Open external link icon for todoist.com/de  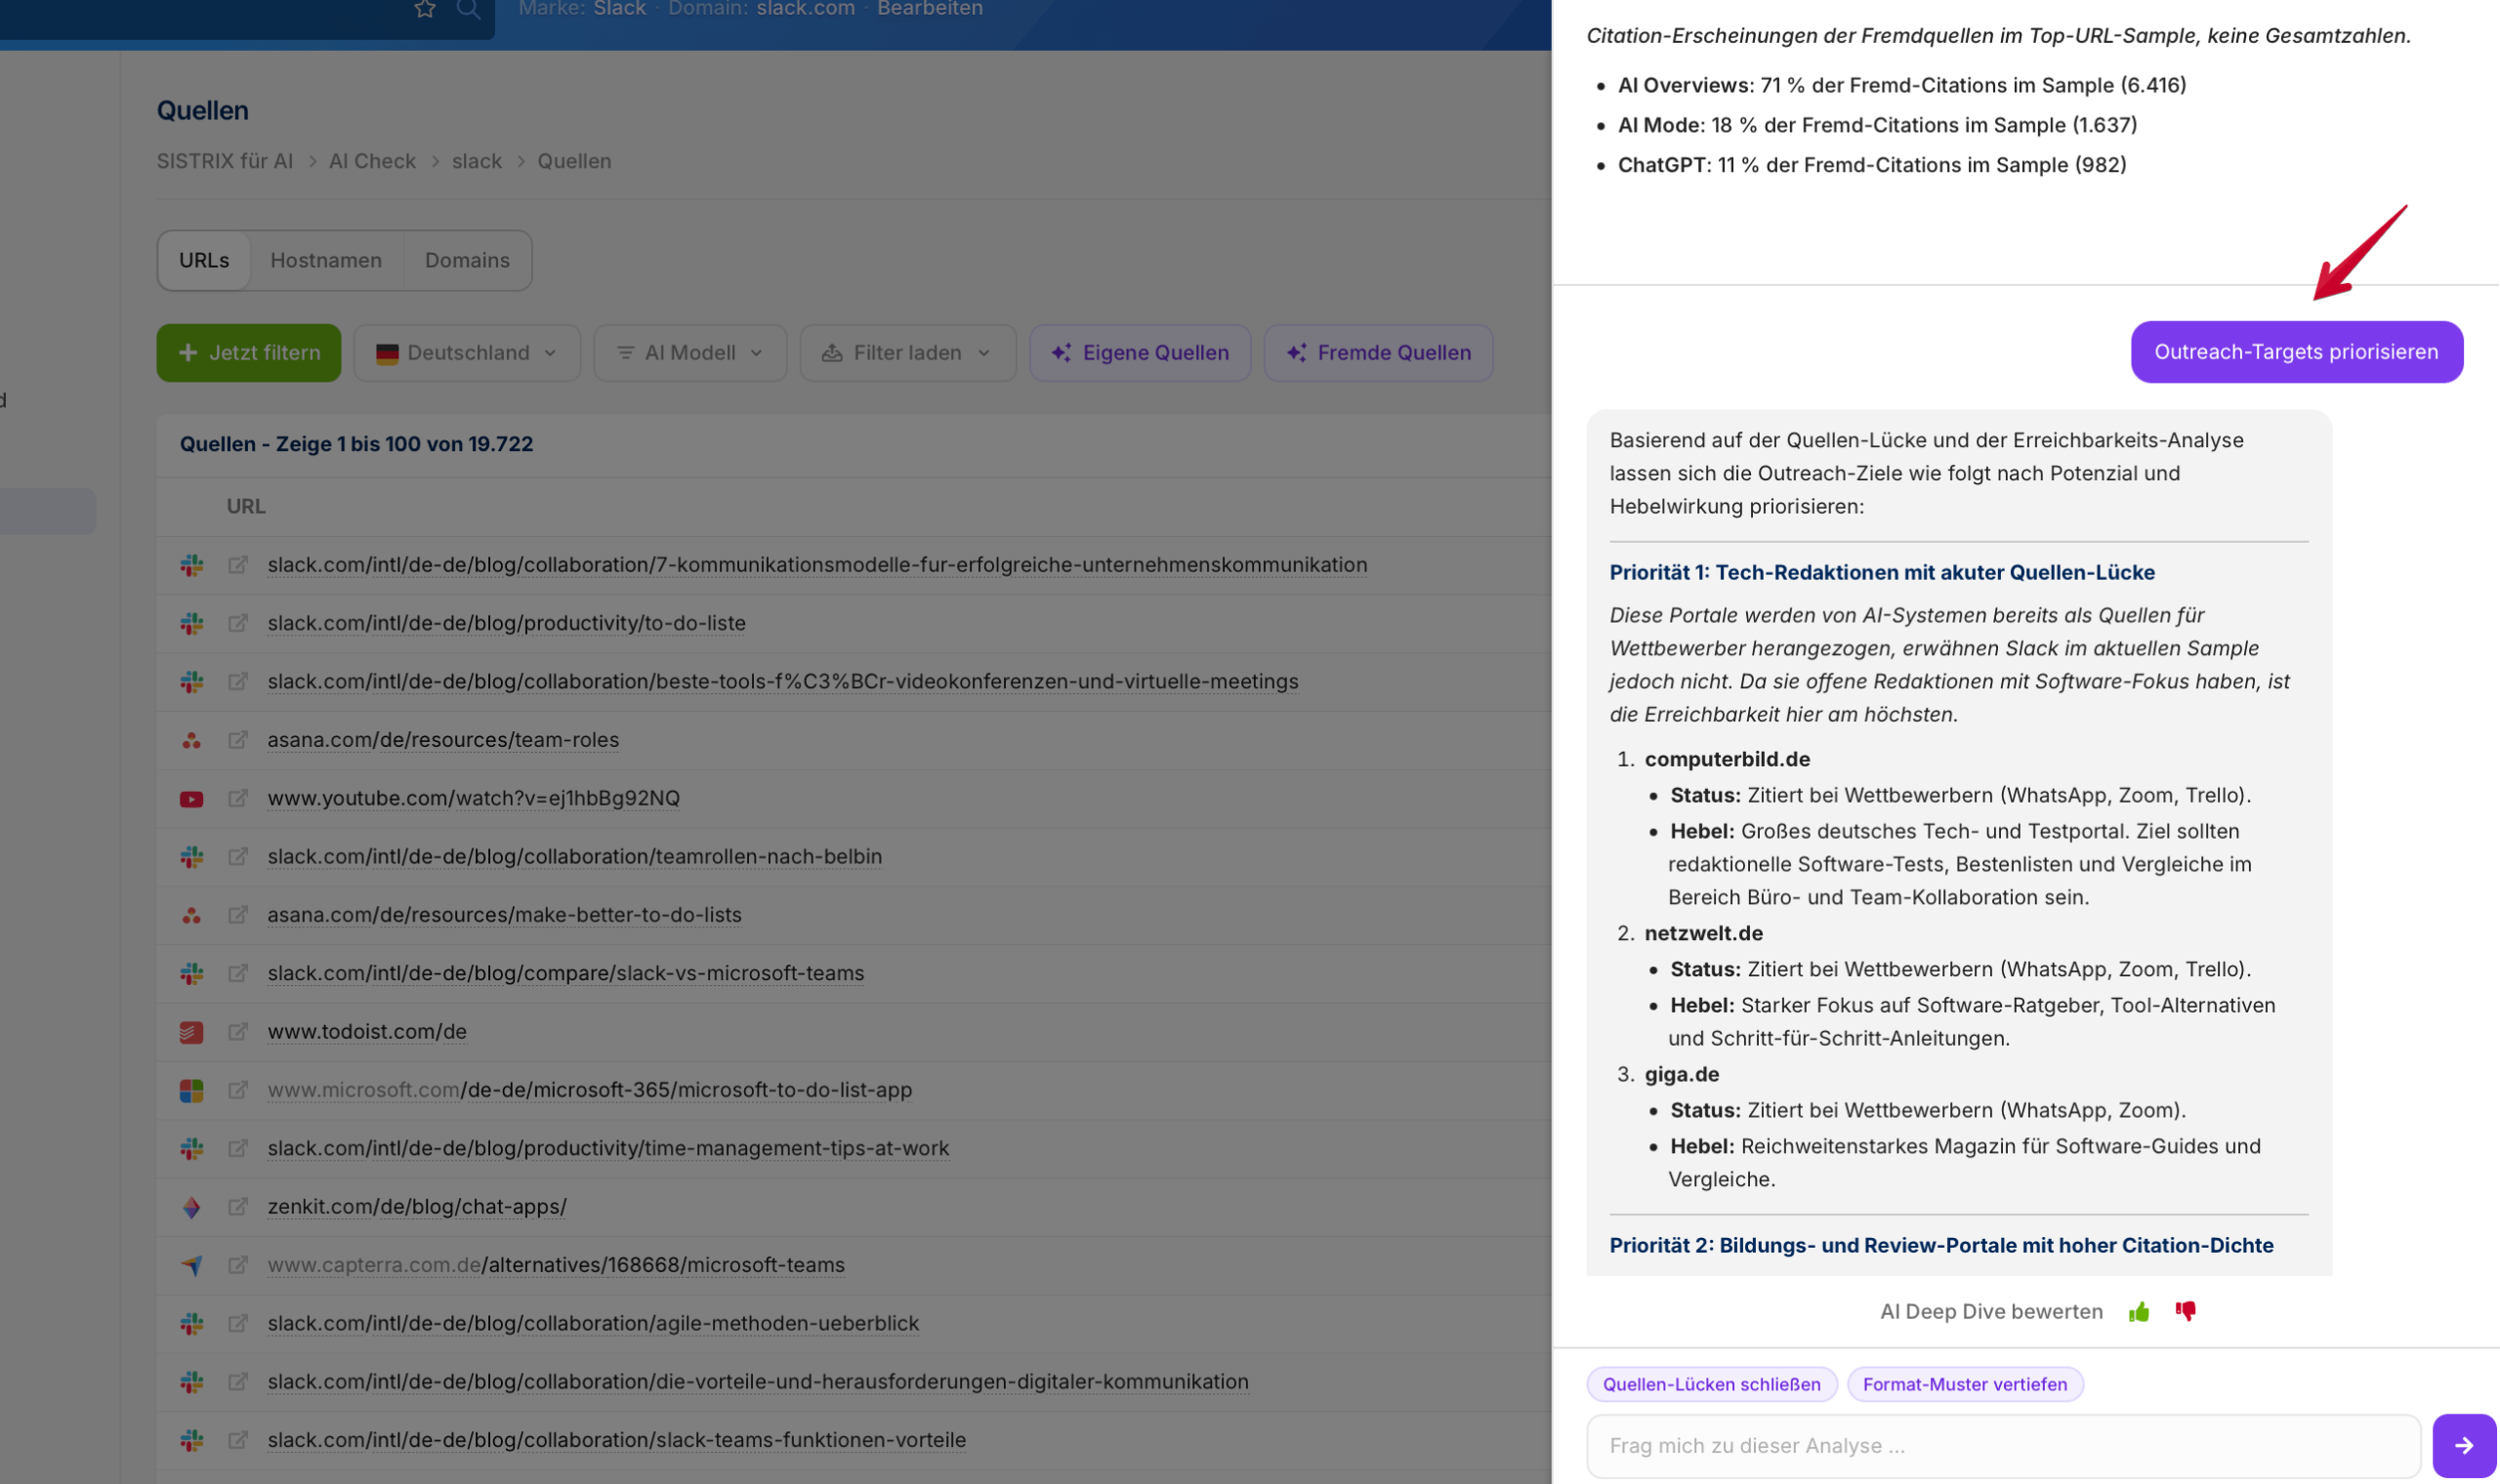click(x=238, y=1031)
